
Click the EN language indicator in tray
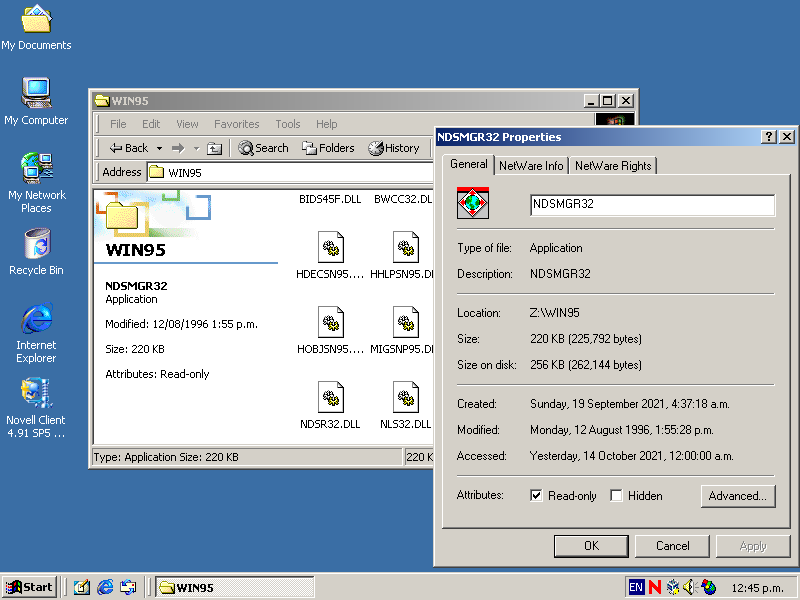(x=636, y=587)
